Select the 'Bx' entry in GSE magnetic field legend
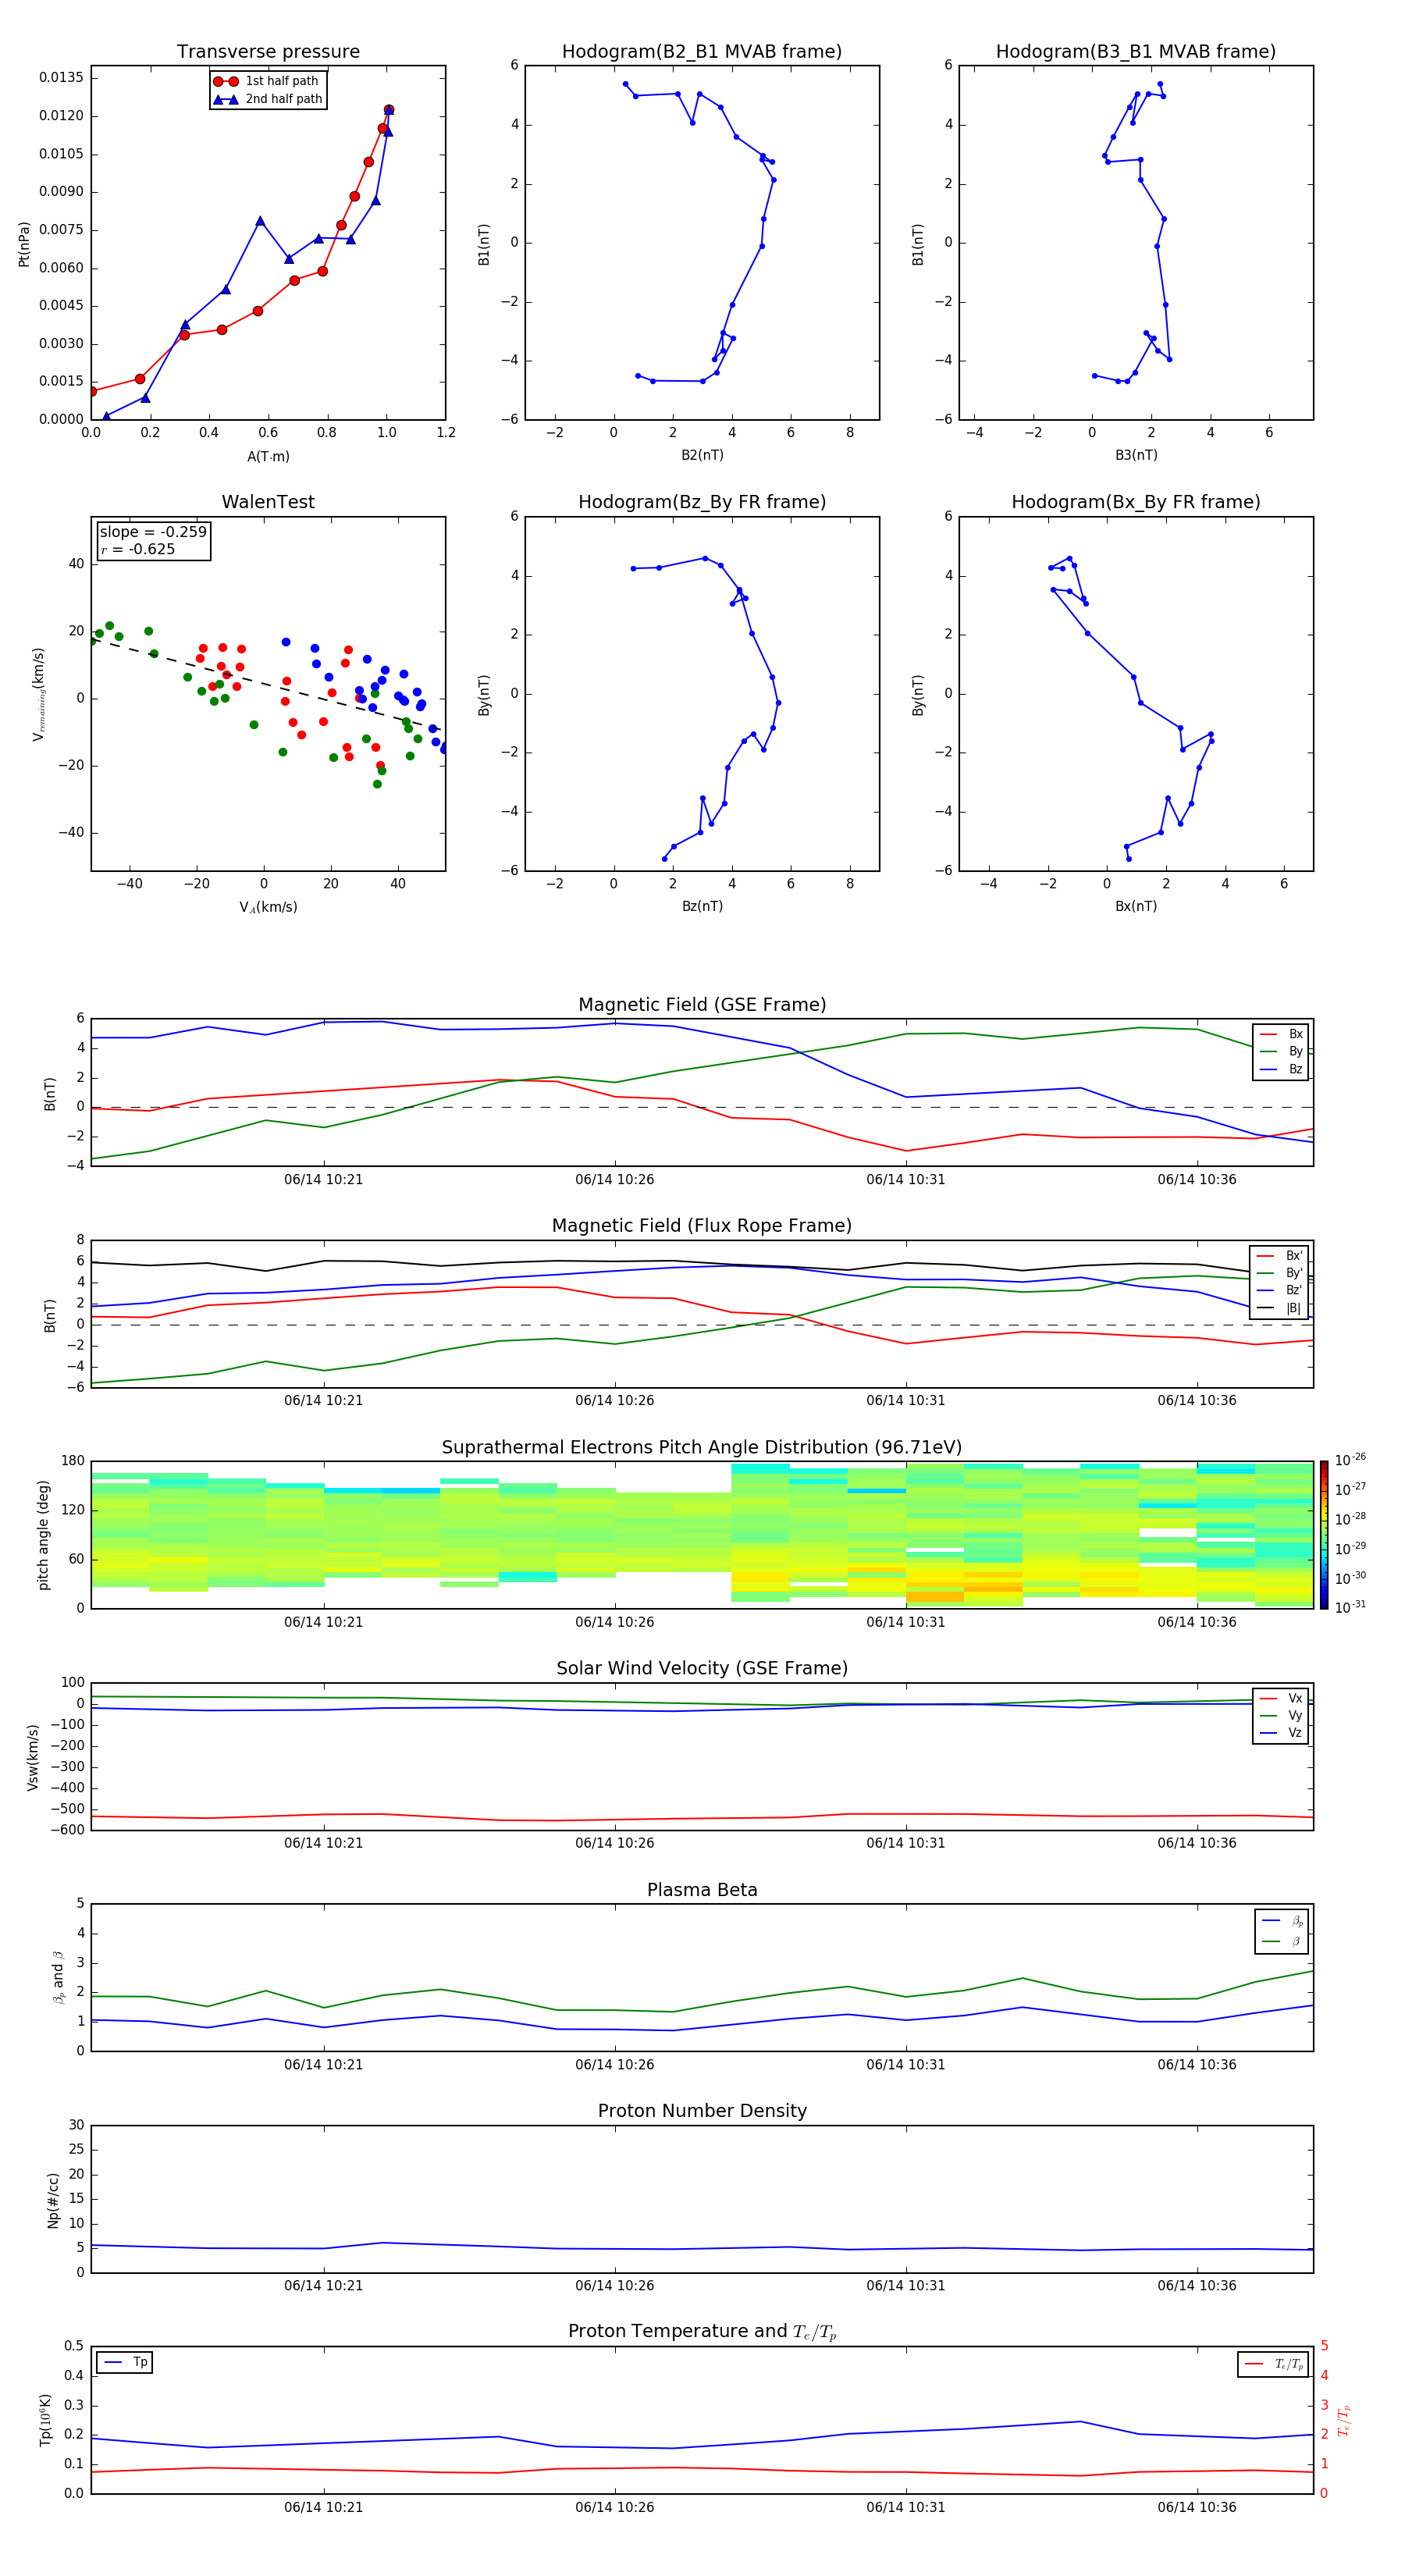 (1281, 1034)
